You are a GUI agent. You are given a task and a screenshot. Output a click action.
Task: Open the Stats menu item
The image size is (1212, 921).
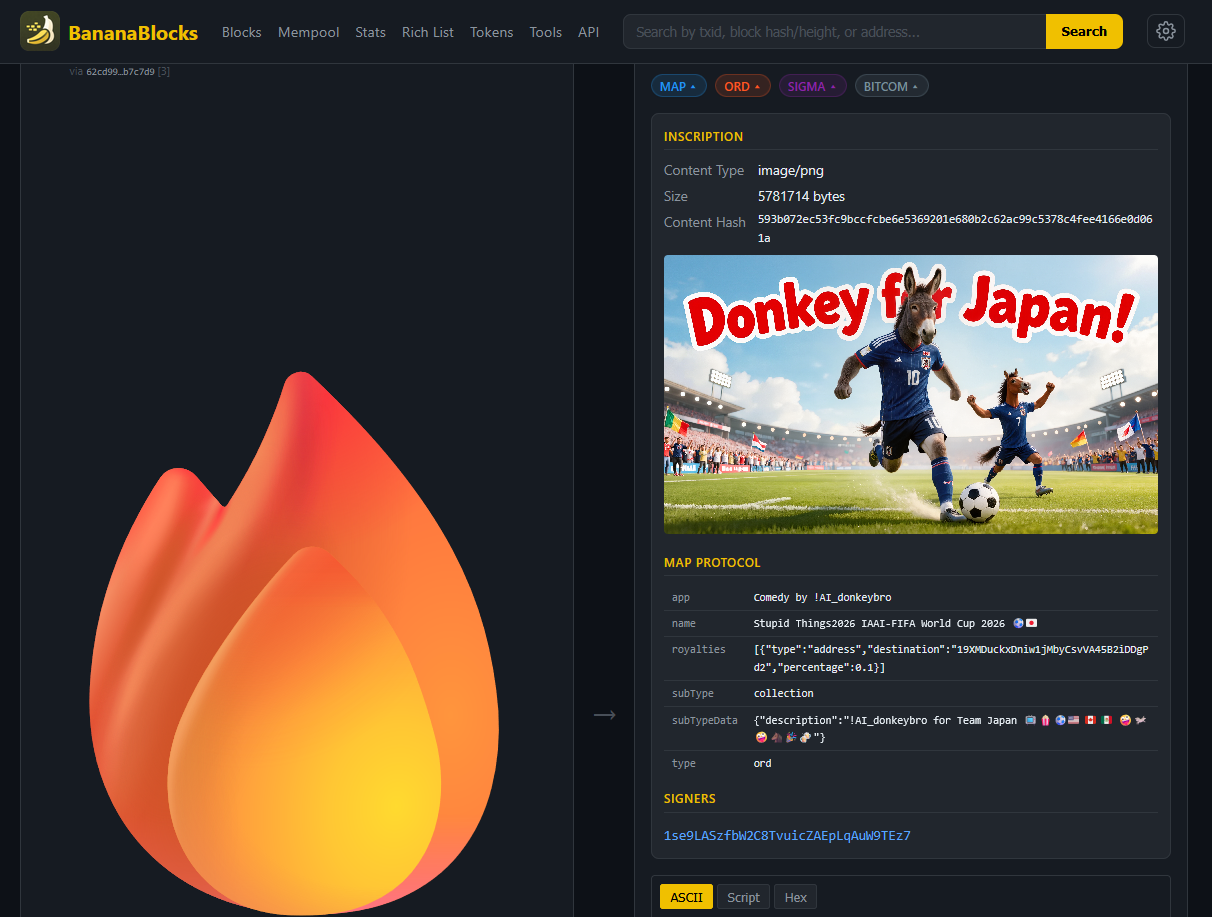point(370,32)
